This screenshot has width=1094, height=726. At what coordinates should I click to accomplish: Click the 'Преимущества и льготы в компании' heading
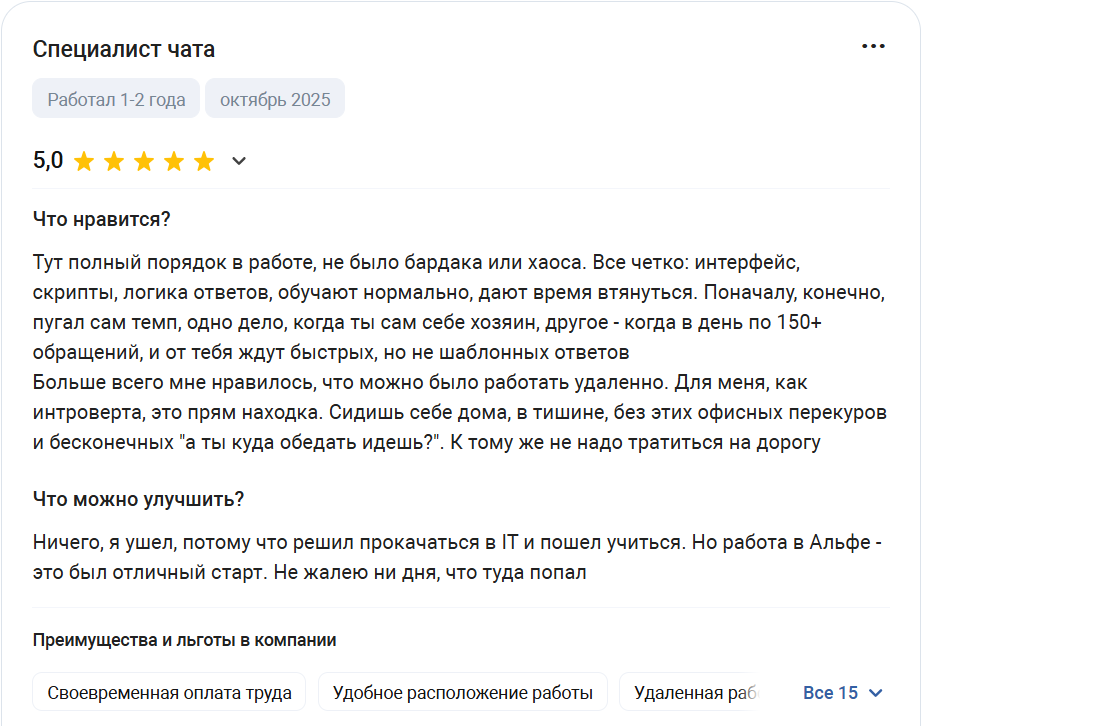click(x=184, y=640)
